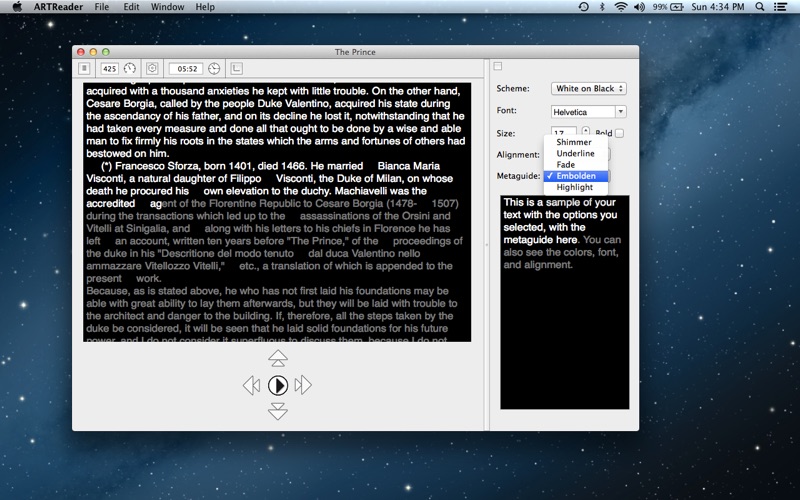Click the down double-arrow below play

pos(278,411)
